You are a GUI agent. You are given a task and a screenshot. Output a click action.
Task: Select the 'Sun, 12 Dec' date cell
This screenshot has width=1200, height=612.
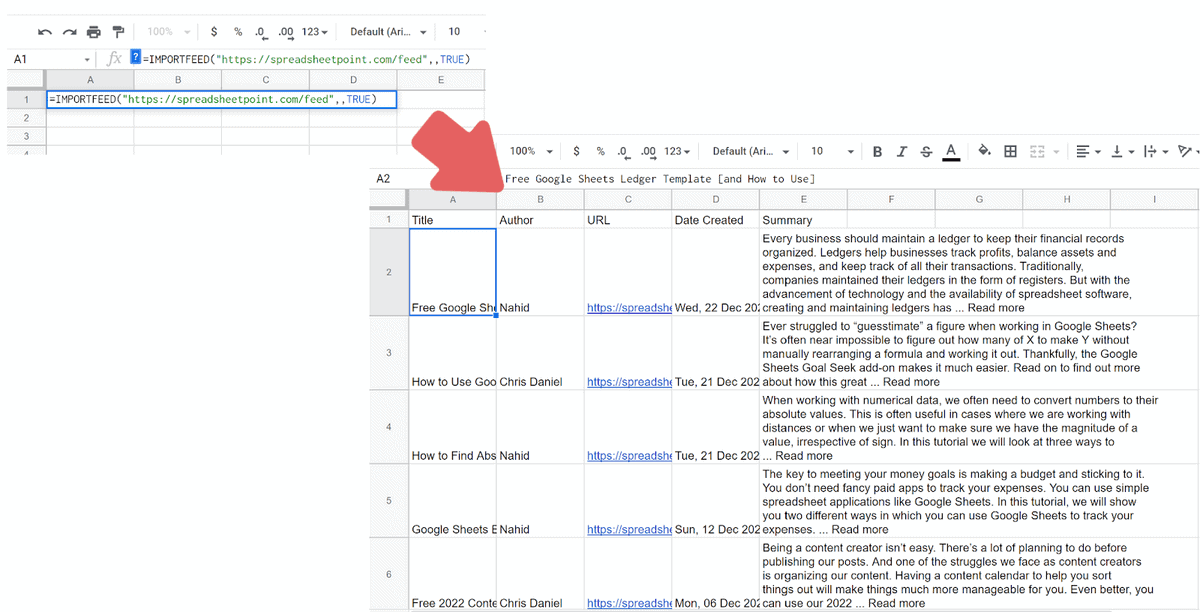pyautogui.click(x=716, y=501)
